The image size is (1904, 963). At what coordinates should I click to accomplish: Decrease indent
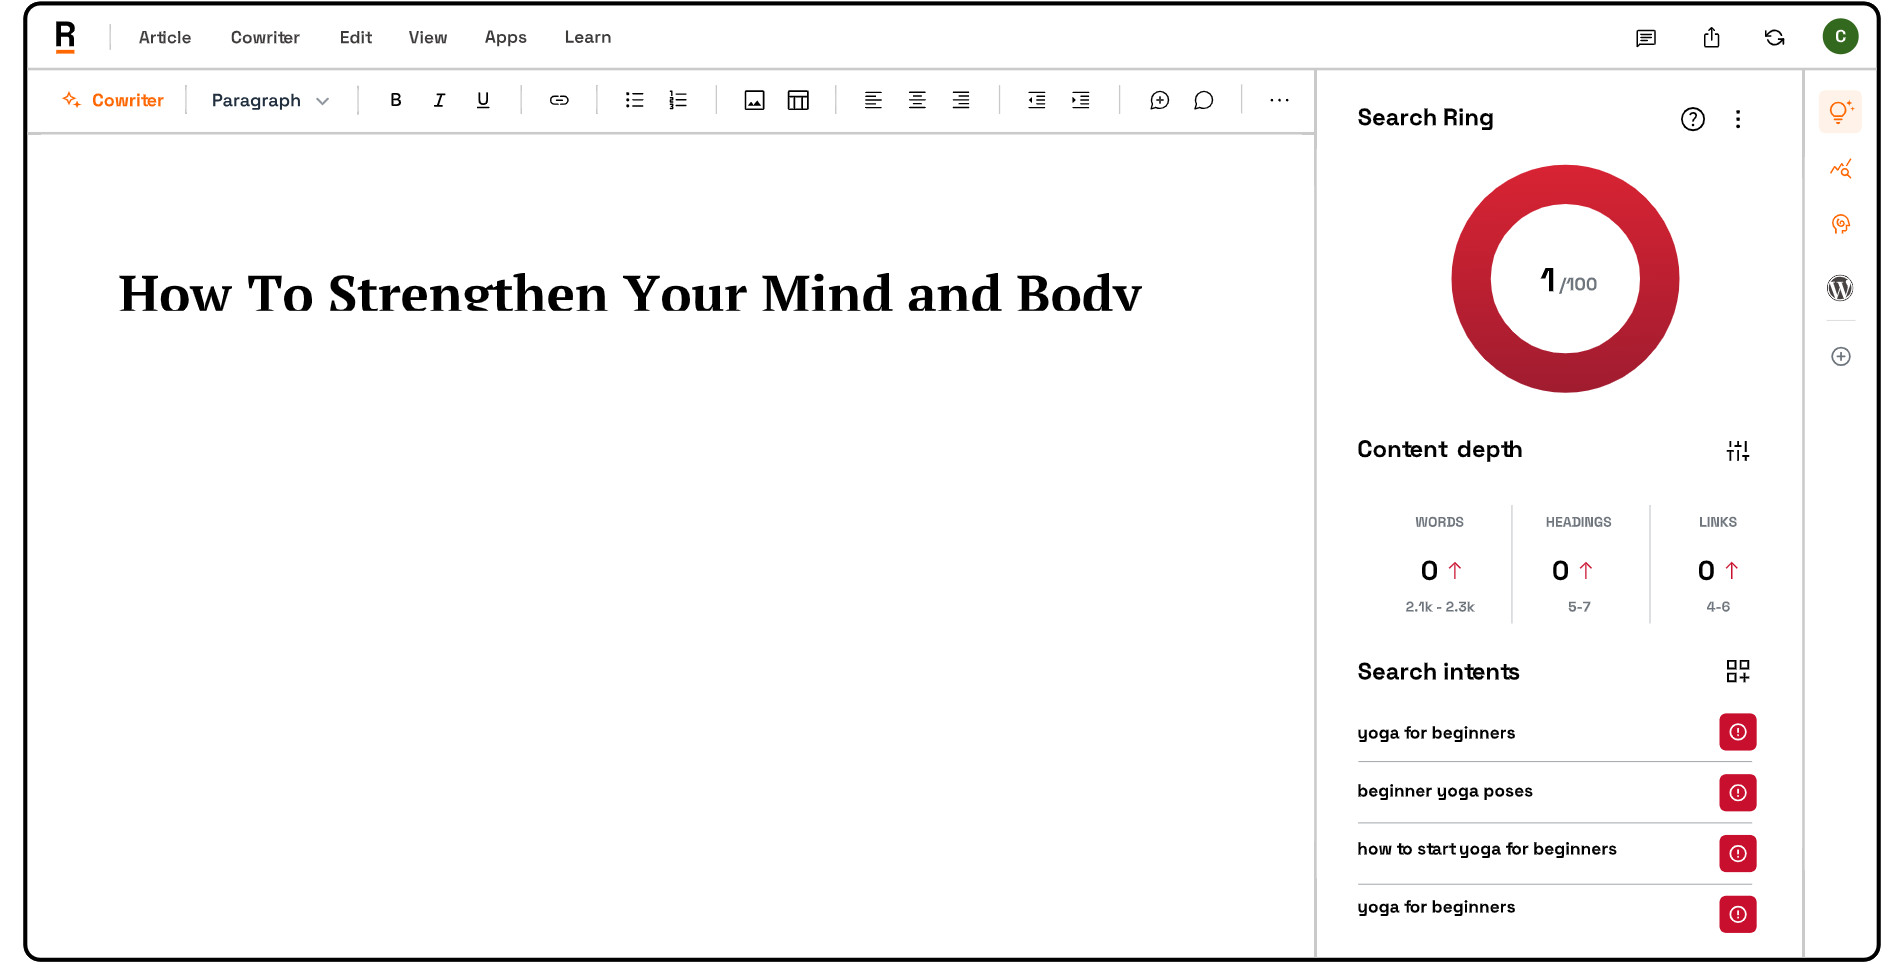point(1037,100)
